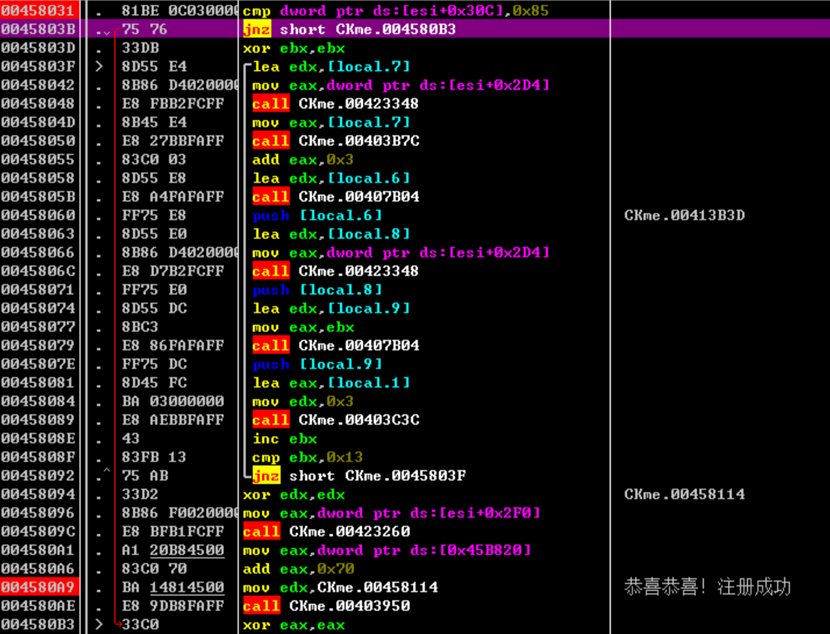Select the xor edx,edx instruction

point(294,494)
